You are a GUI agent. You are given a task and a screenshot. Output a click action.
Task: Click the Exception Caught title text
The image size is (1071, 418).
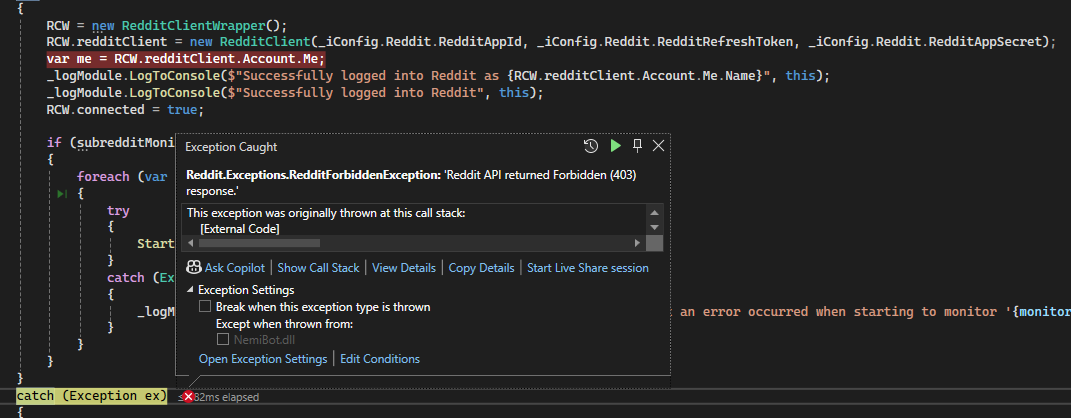pyautogui.click(x=232, y=147)
